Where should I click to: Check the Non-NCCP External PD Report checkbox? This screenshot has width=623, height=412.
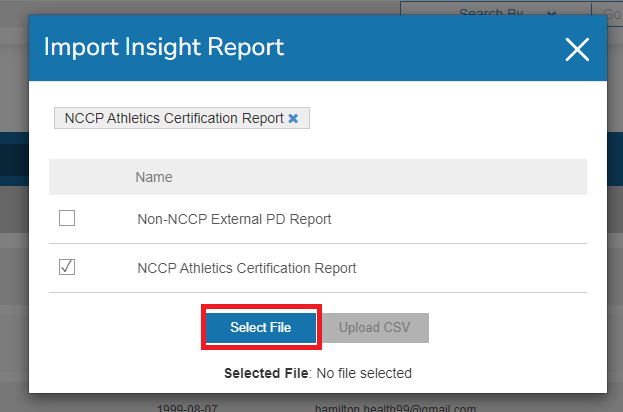point(67,218)
